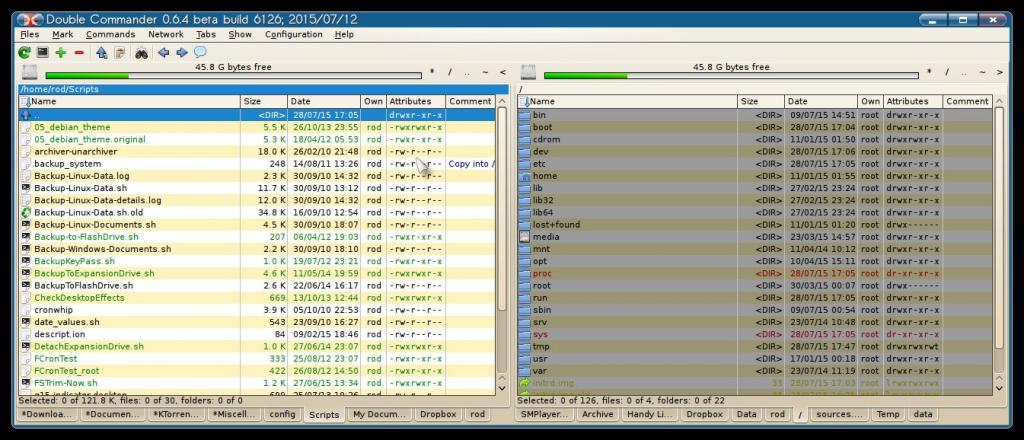Open the left panel drive list button

tap(29, 72)
